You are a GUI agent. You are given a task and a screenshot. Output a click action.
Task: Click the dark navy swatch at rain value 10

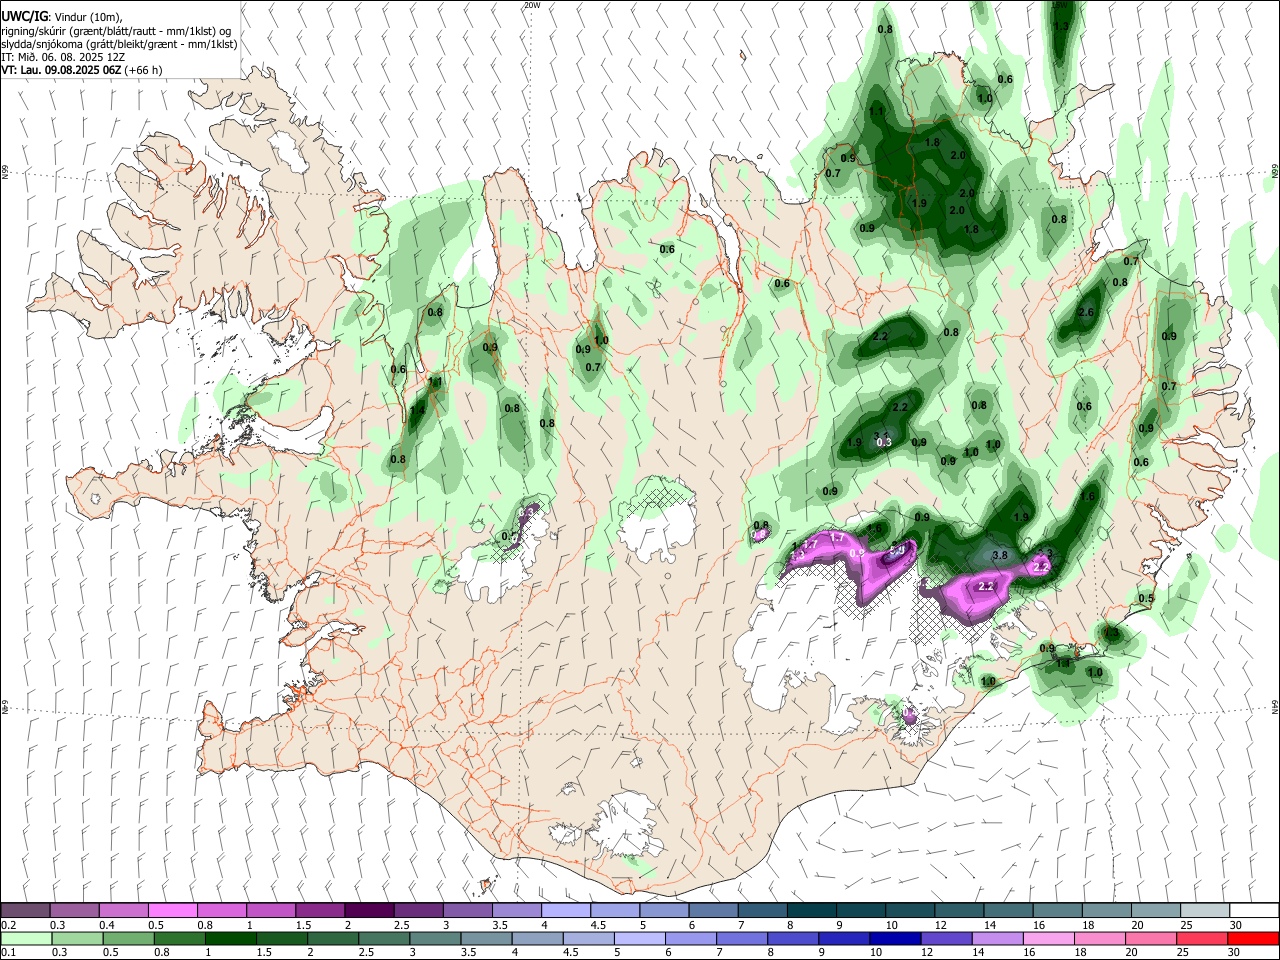893,938
